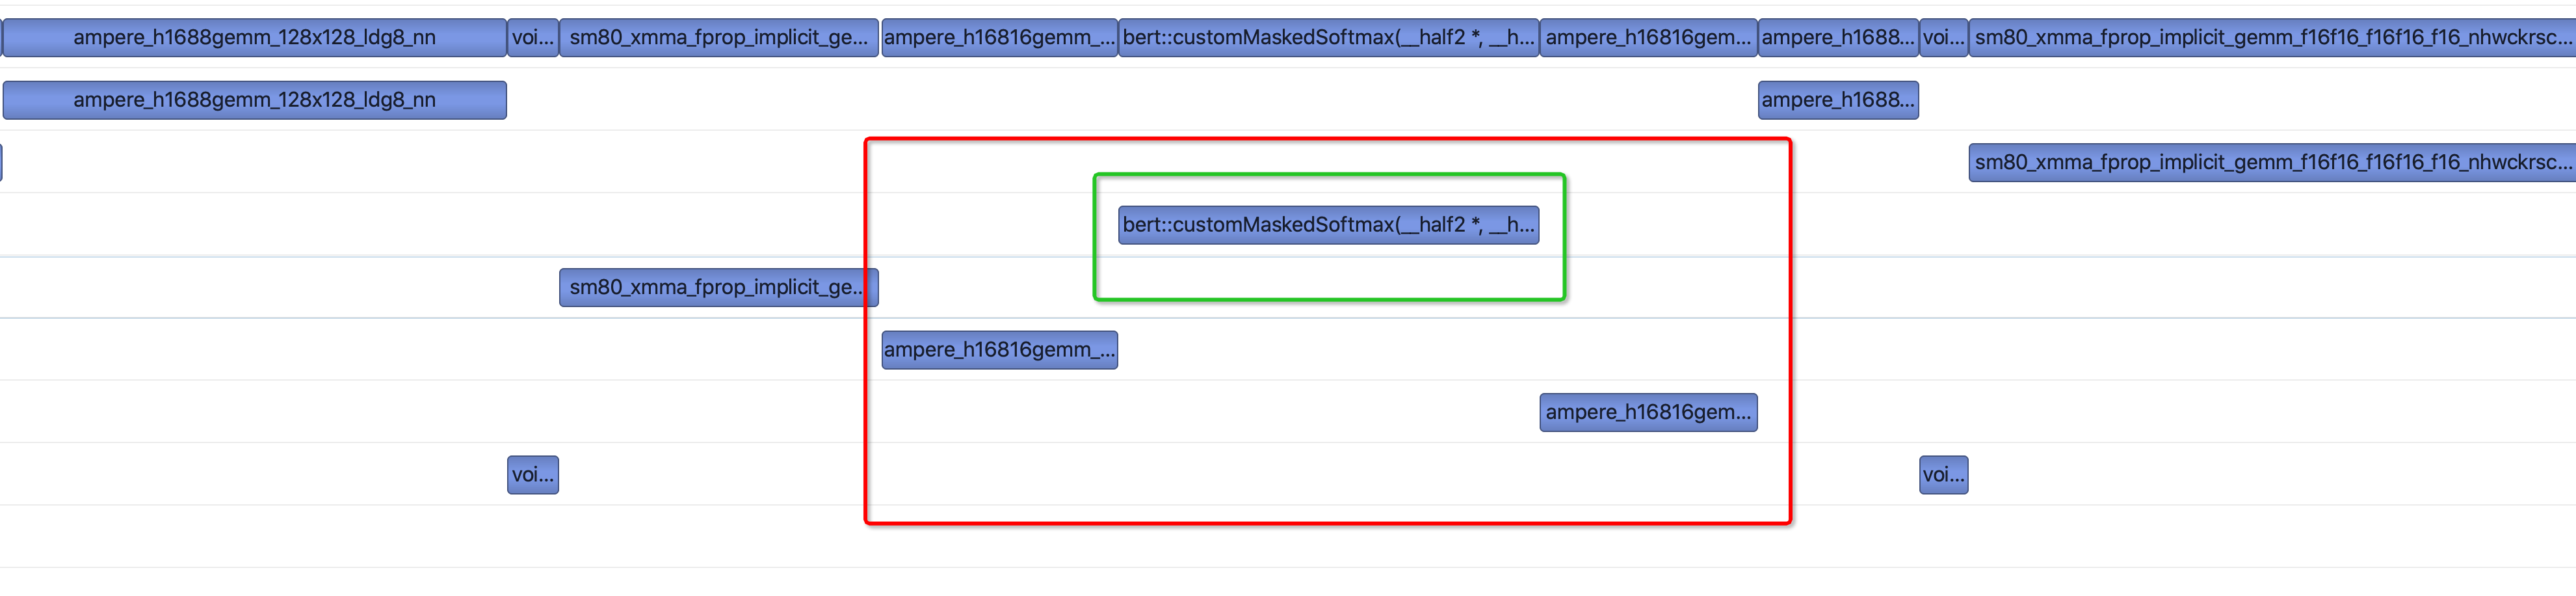
Task: Select bert::customMaskedSoftmax block inside green box
Action: pyautogui.click(x=1328, y=225)
